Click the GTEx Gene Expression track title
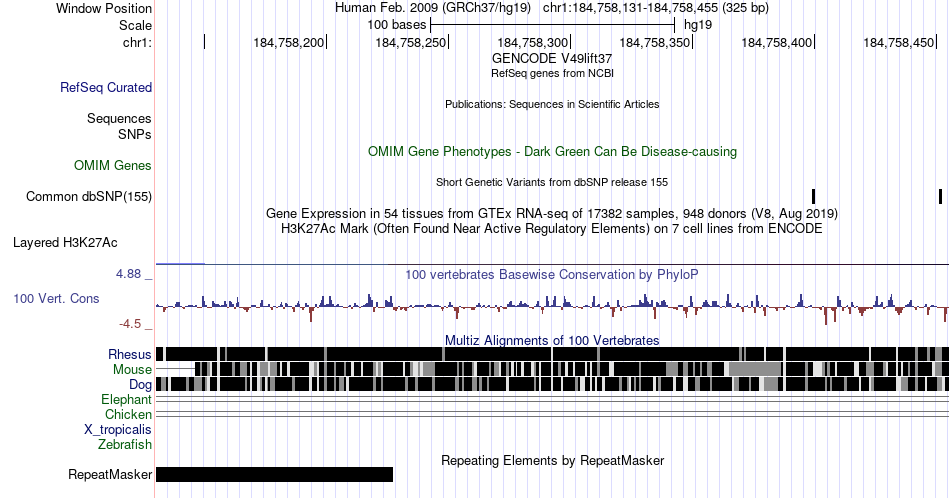 point(552,213)
